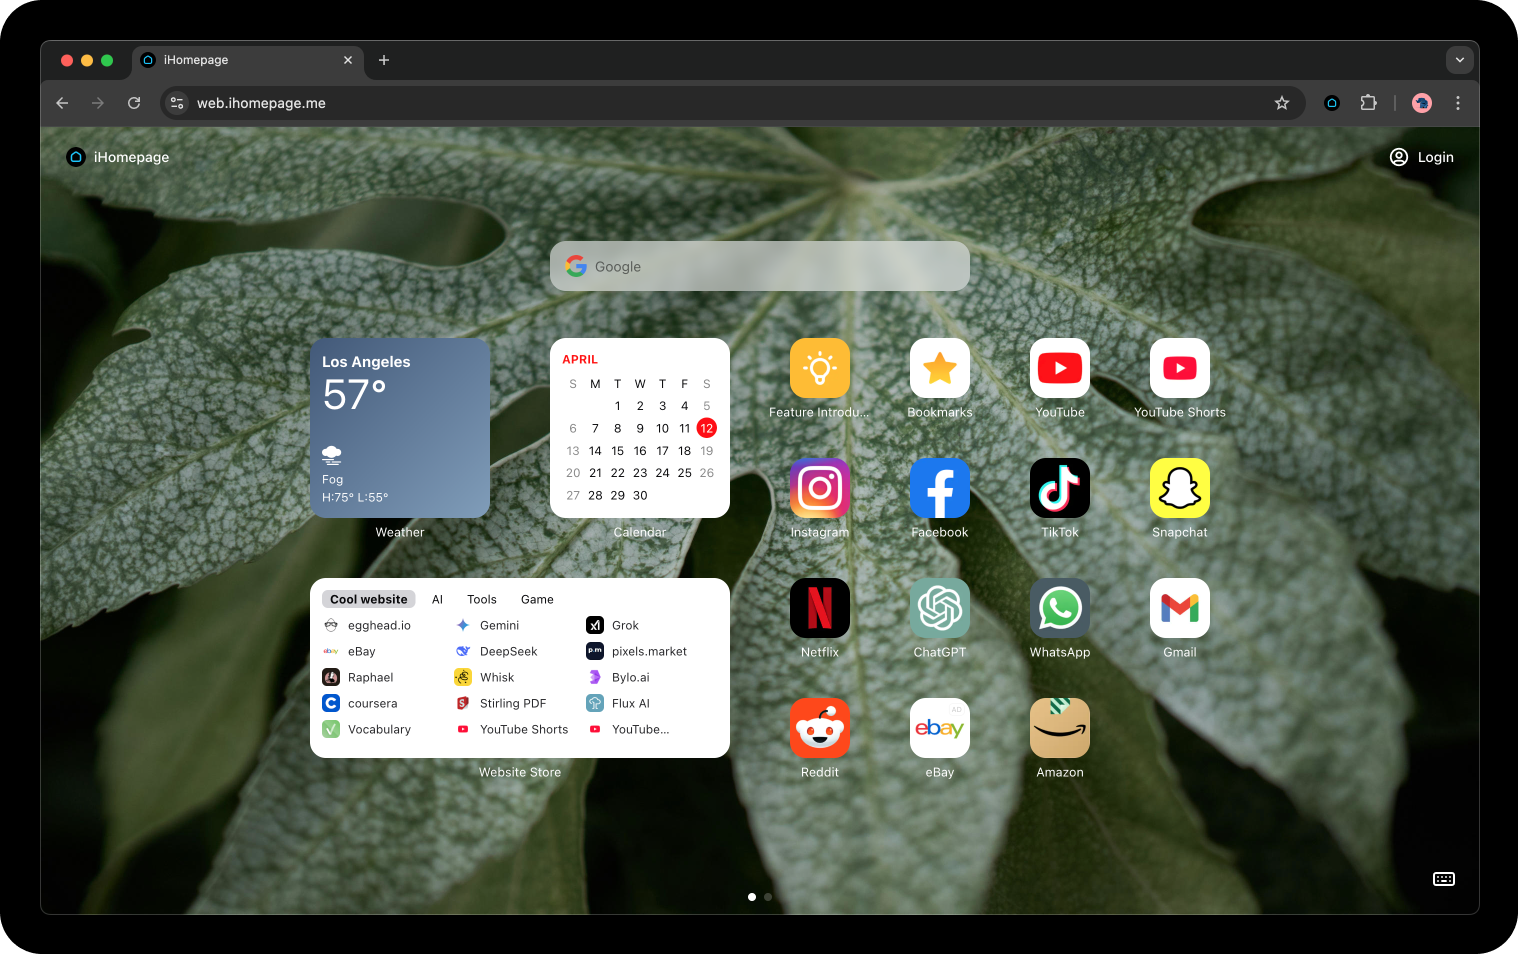The image size is (1518, 954).
Task: Reload the page
Action: [x=134, y=103]
